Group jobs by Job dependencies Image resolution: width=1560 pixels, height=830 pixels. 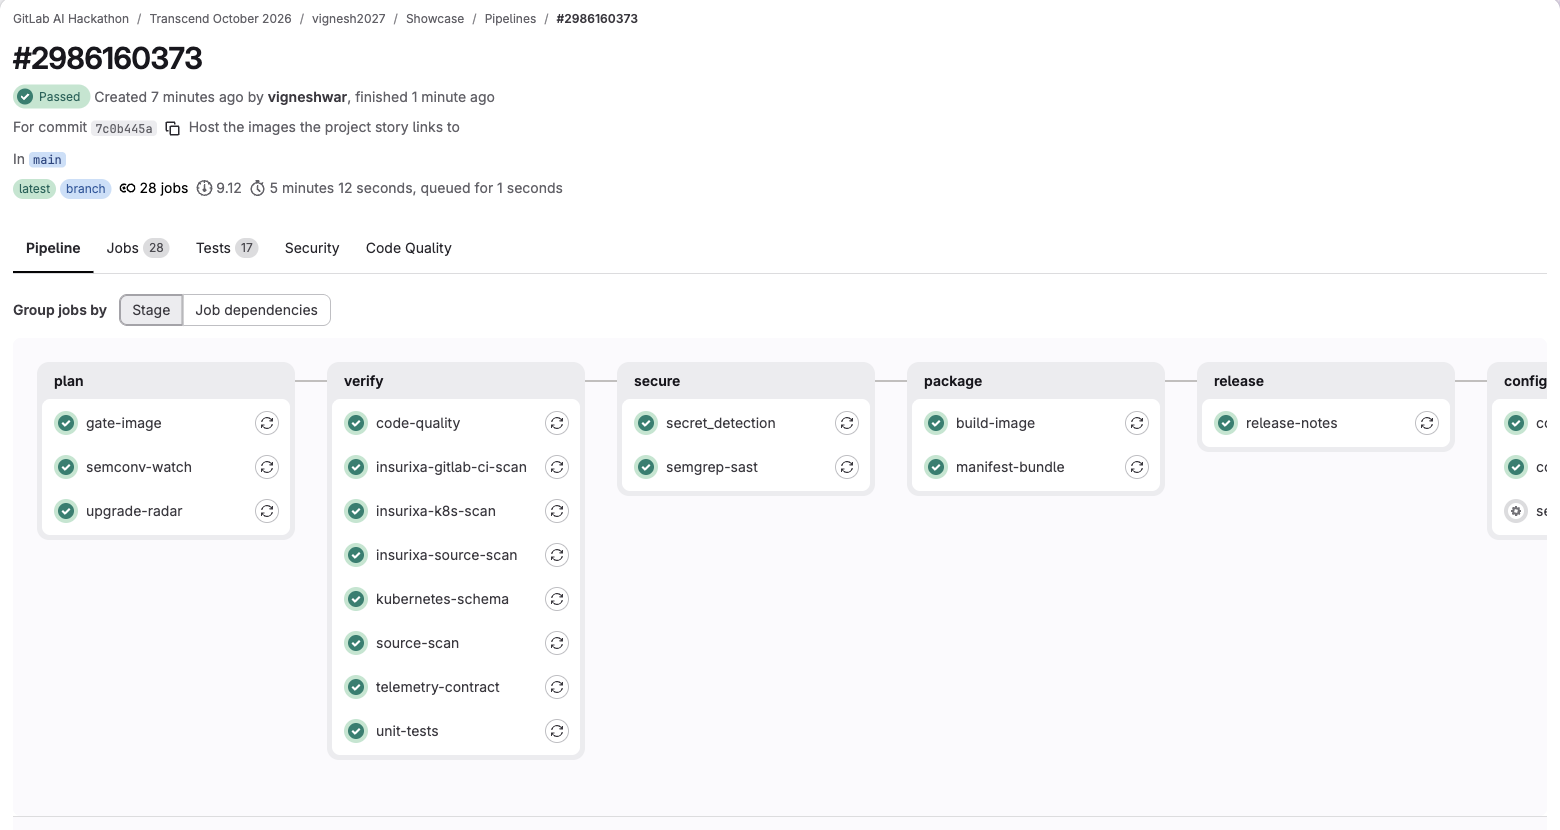[x=257, y=310]
